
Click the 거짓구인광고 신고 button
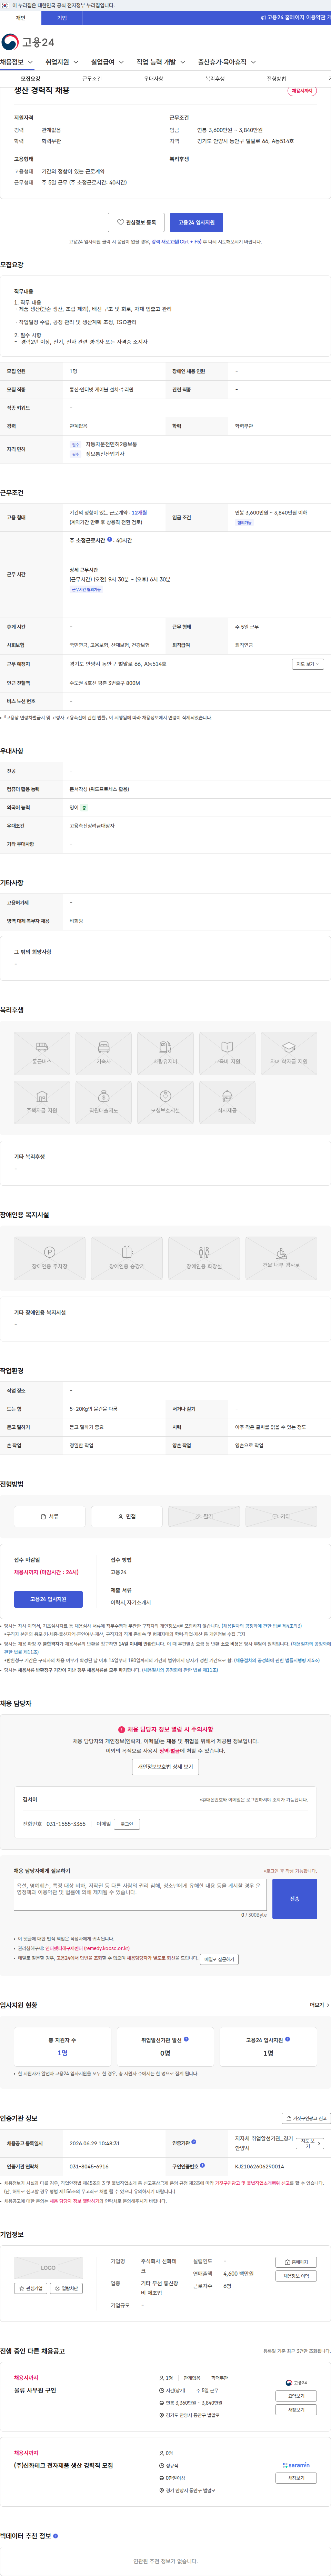pos(306,2118)
